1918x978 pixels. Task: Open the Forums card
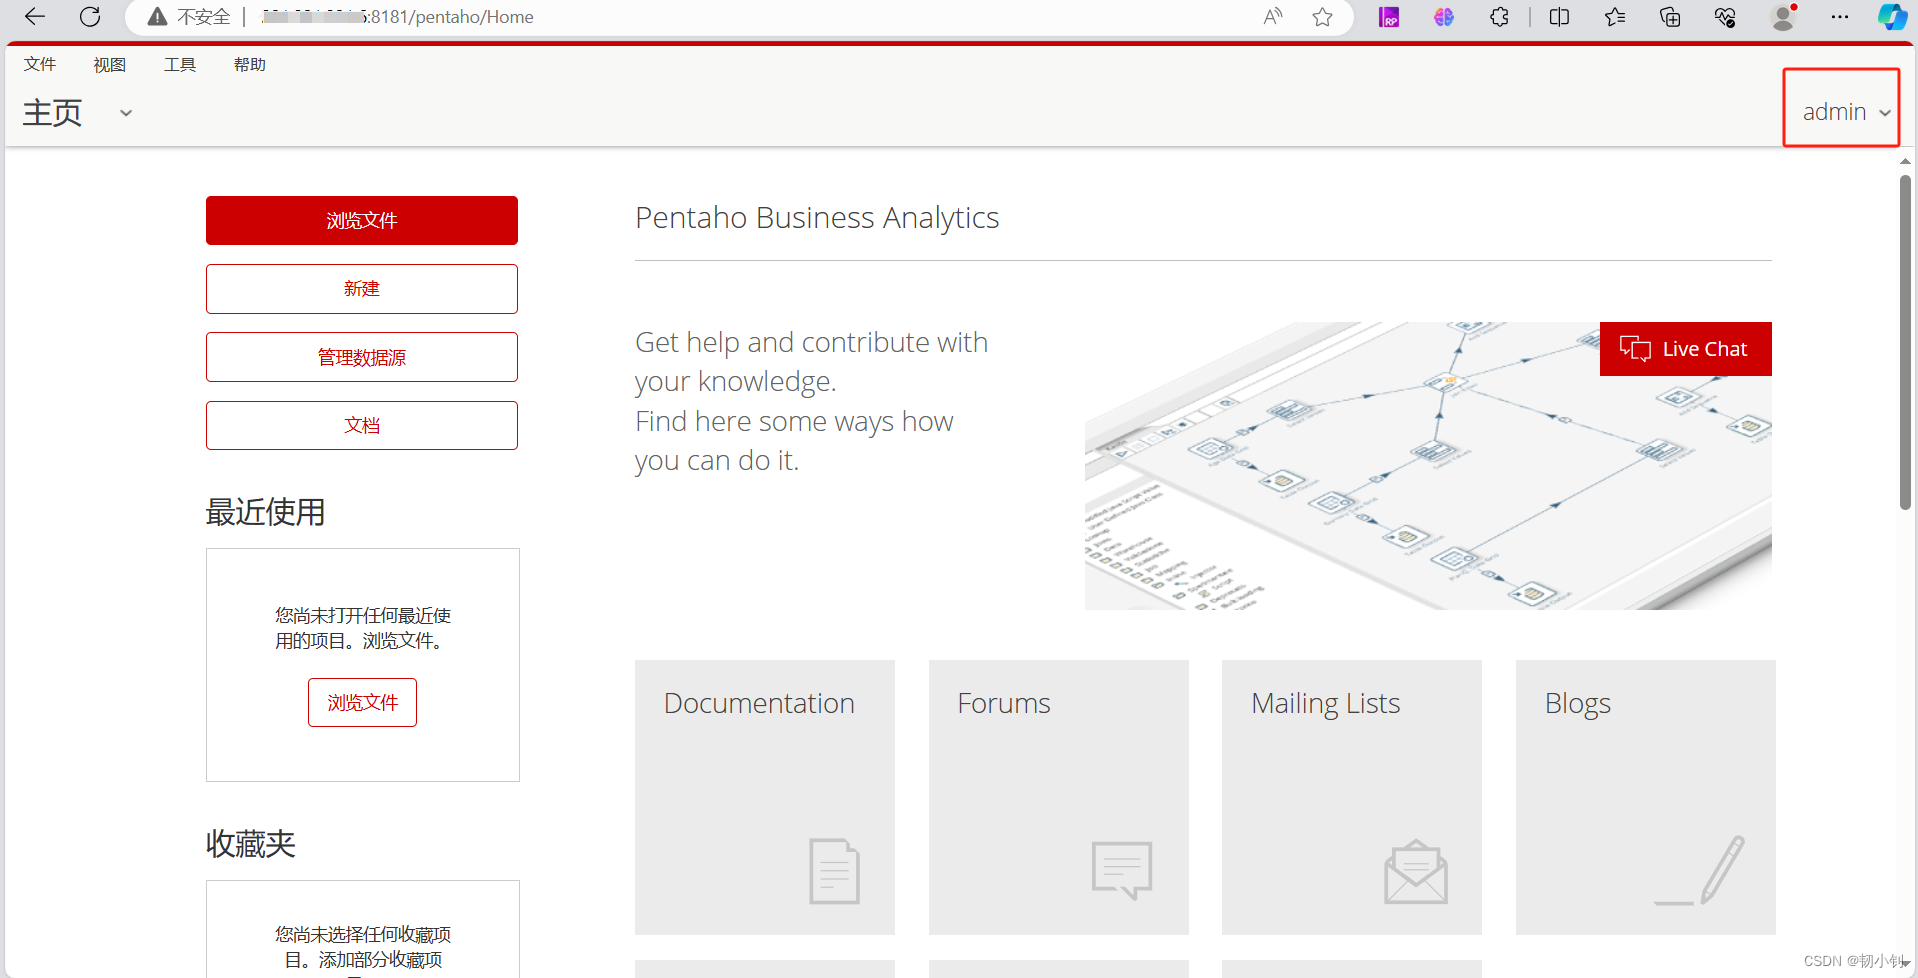1059,797
